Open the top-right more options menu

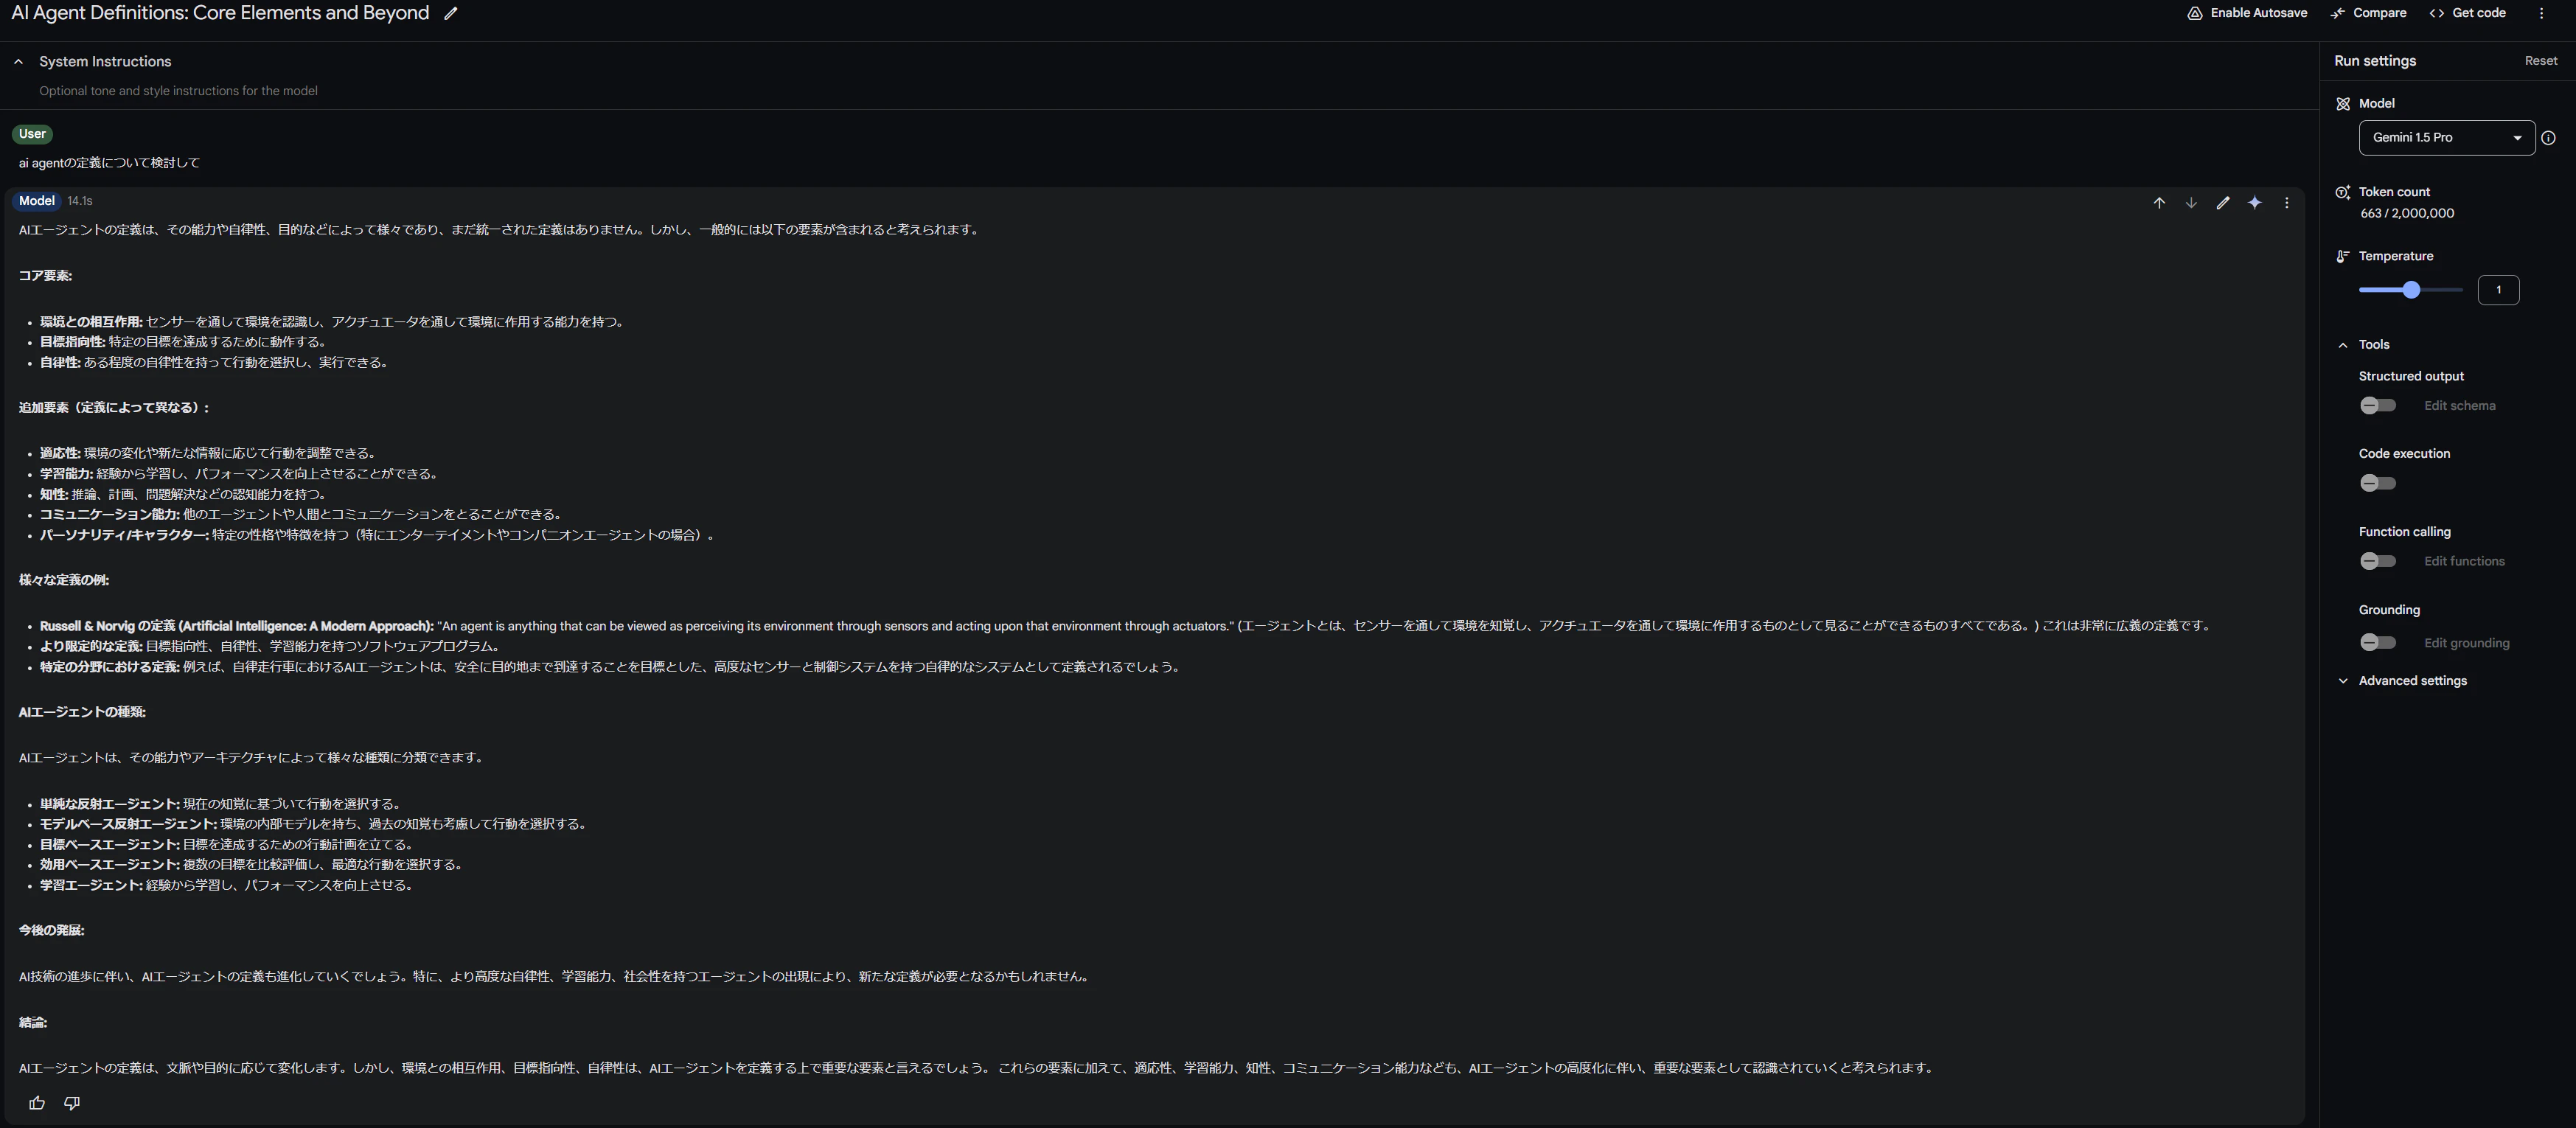point(2541,13)
